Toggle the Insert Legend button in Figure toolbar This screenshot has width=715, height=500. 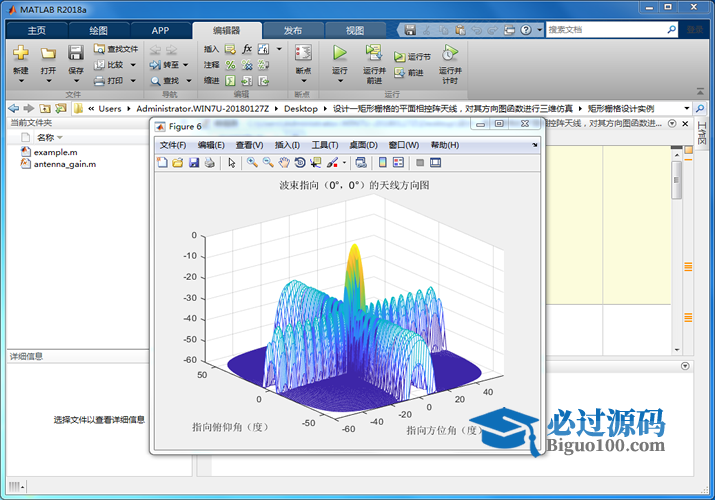point(398,163)
